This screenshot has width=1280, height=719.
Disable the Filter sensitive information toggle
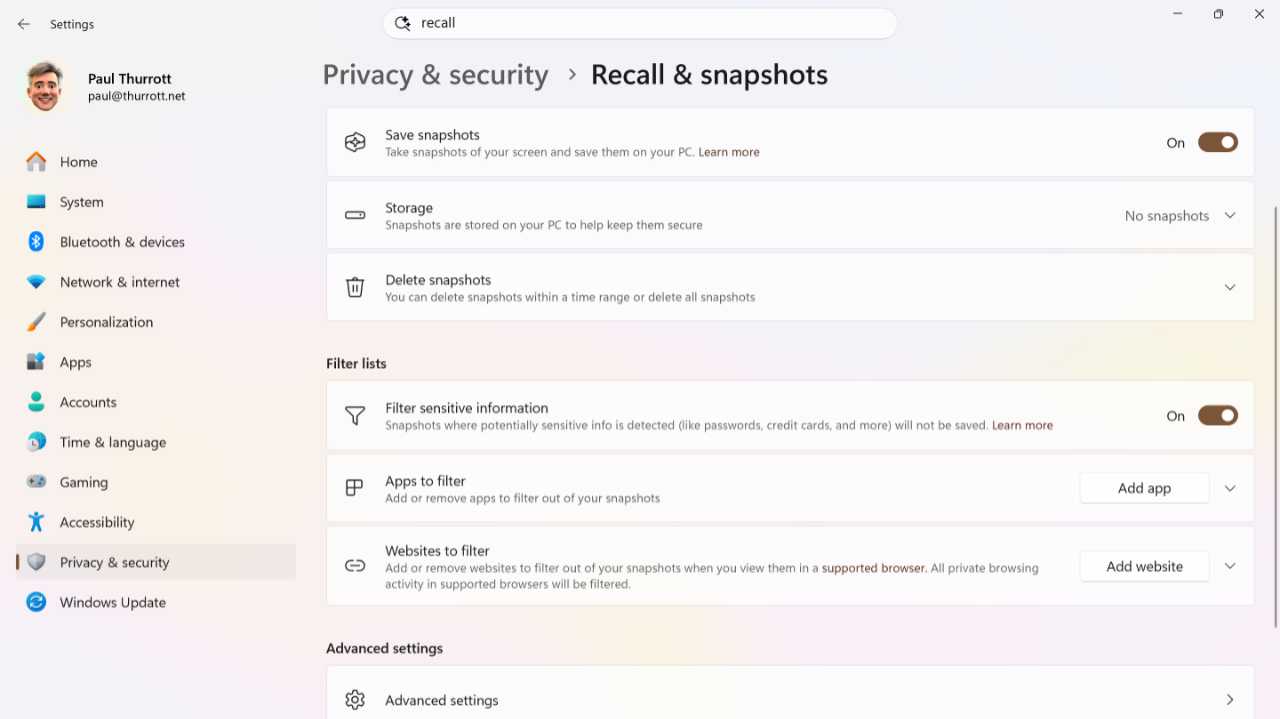pos(1218,416)
